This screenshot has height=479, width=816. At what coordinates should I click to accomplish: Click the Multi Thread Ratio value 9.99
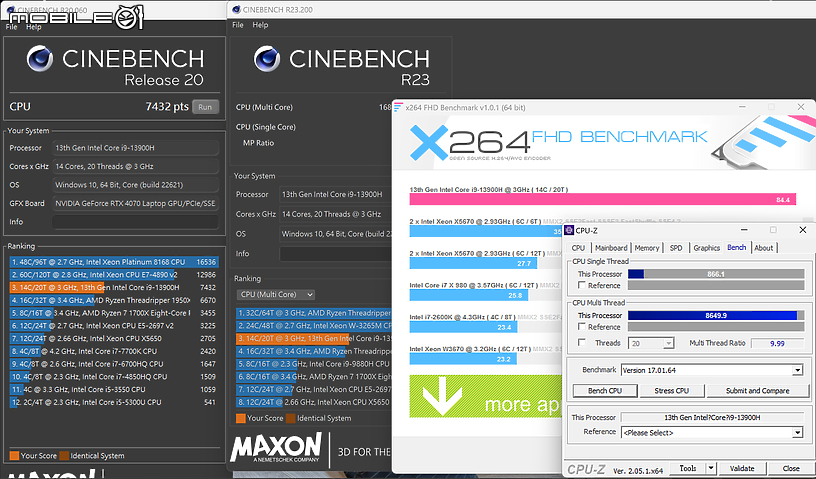pyautogui.click(x=777, y=343)
